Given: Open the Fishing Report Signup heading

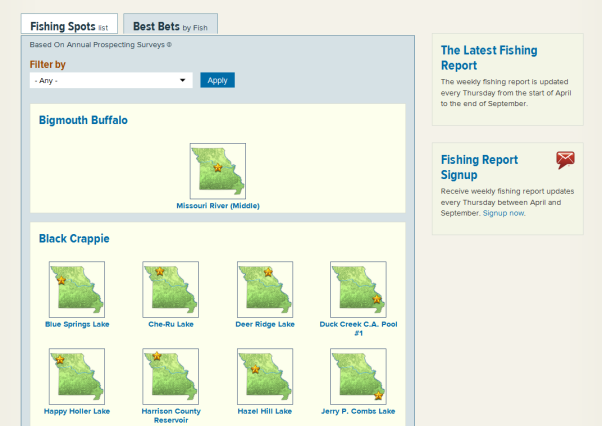Looking at the screenshot, I should [479, 167].
